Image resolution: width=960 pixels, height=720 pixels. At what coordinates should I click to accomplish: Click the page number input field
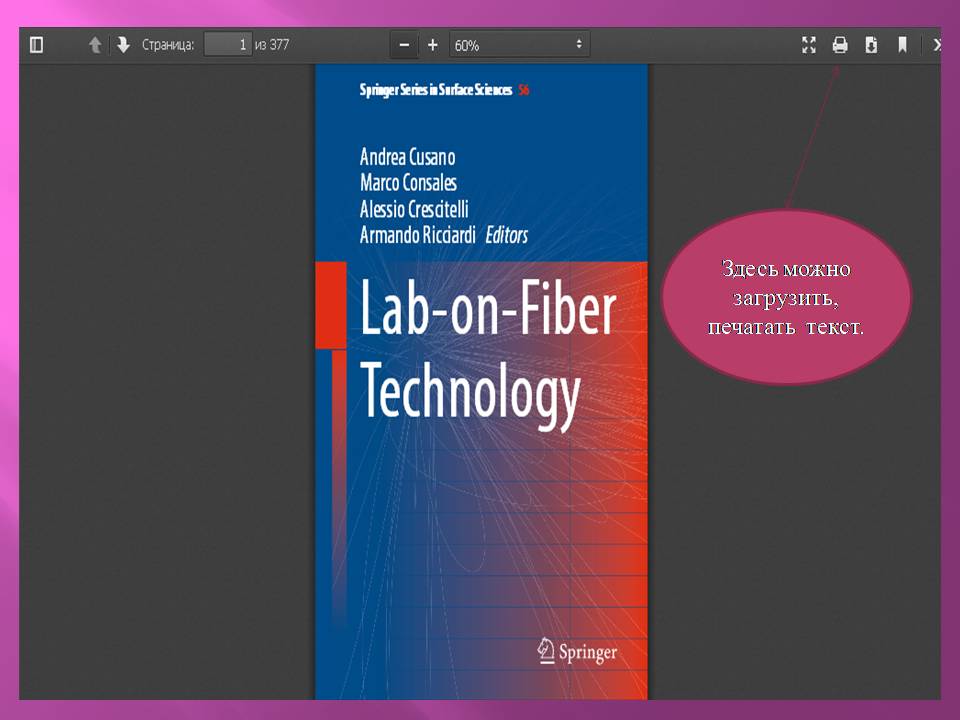click(228, 45)
